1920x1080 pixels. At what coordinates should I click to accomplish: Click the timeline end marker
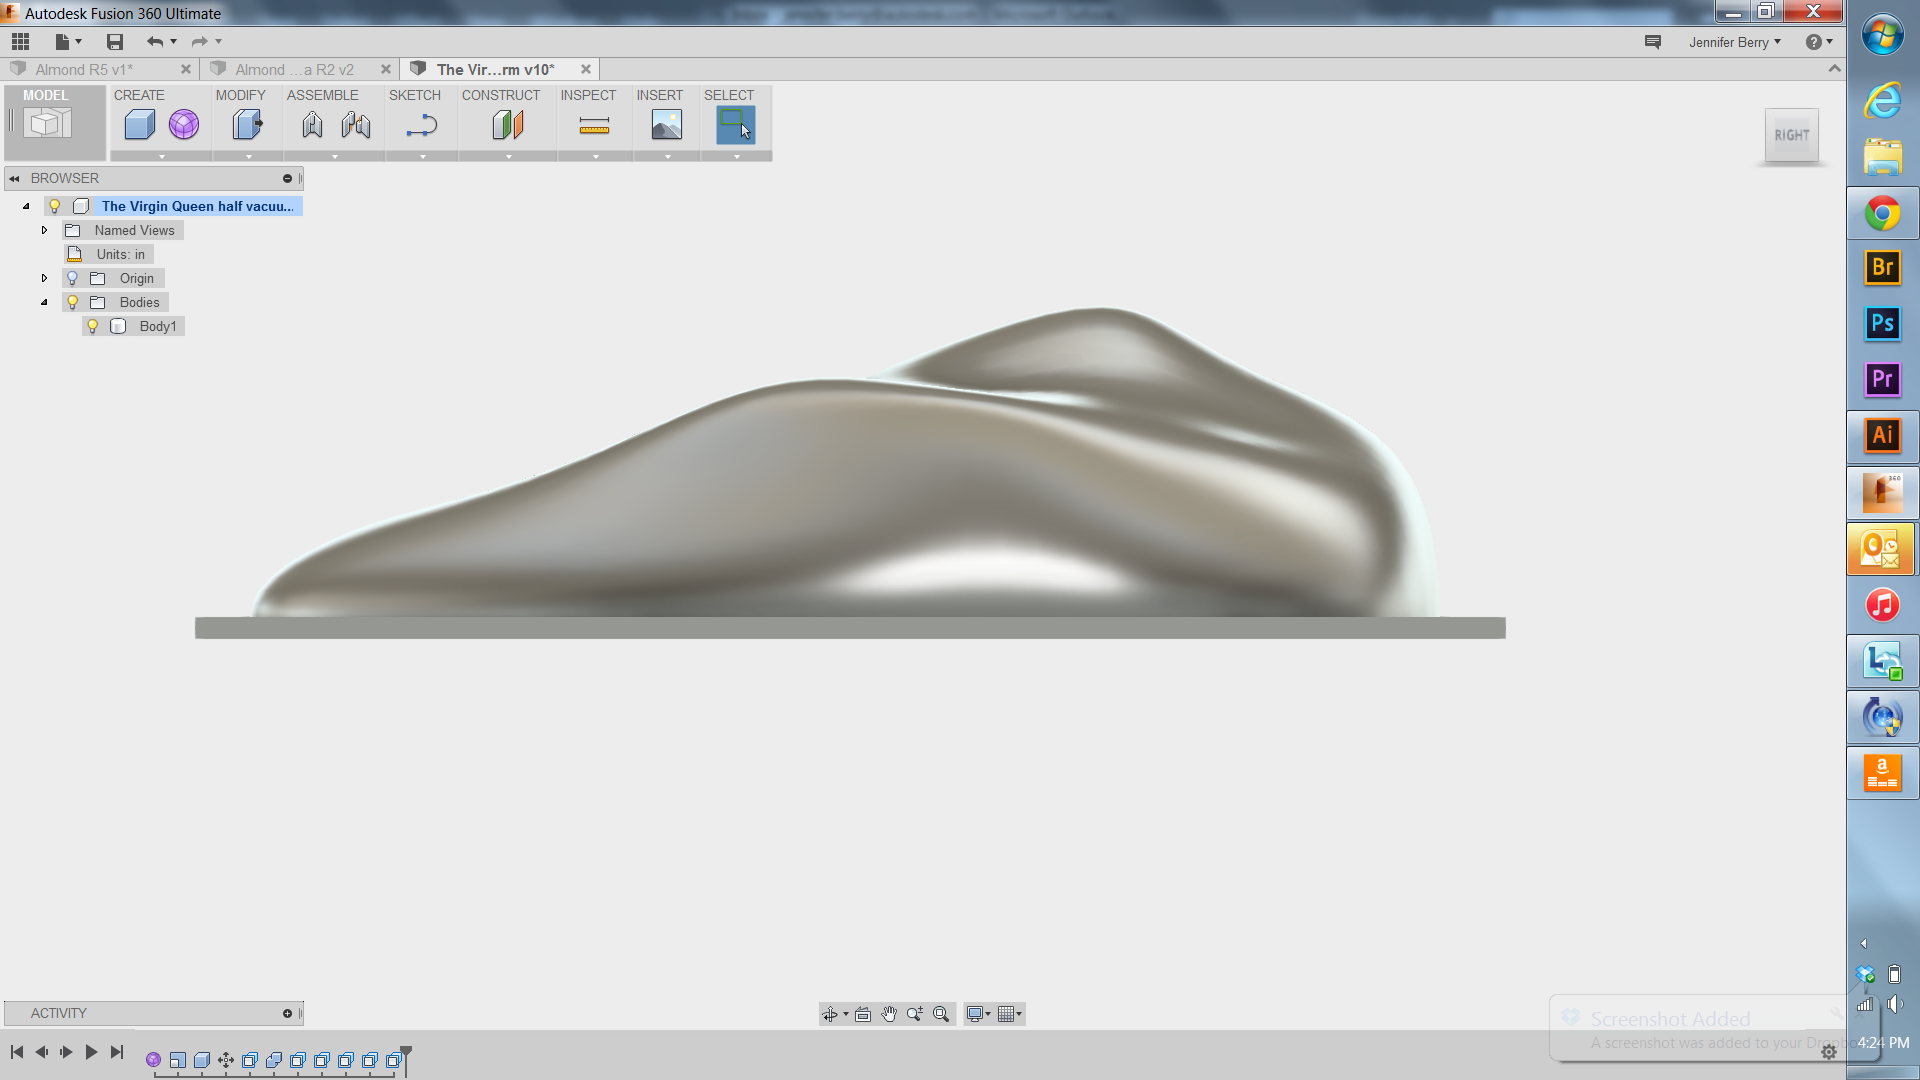coord(406,1060)
